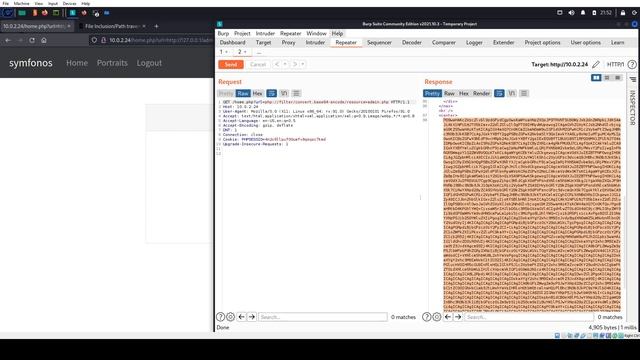Image resolution: width=640 pixels, height=360 pixels.
Task: Switch to the Decoder tab
Action: (x=411, y=42)
